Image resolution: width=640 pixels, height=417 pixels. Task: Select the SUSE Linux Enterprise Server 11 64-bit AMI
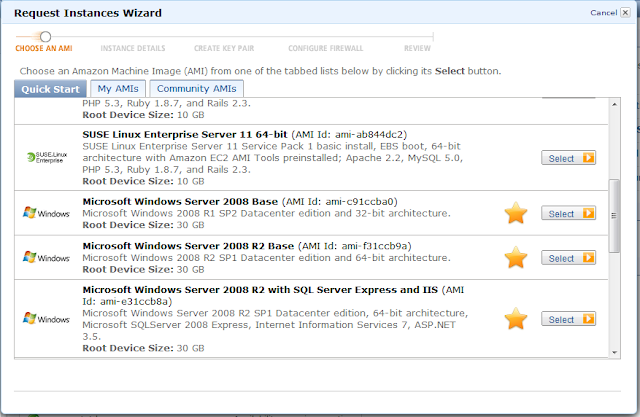point(569,158)
